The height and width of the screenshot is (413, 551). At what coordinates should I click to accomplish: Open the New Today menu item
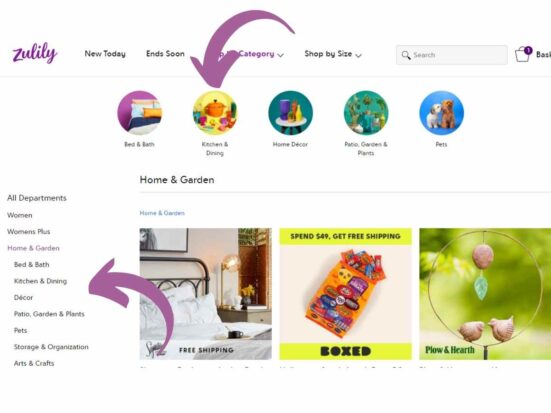105,54
